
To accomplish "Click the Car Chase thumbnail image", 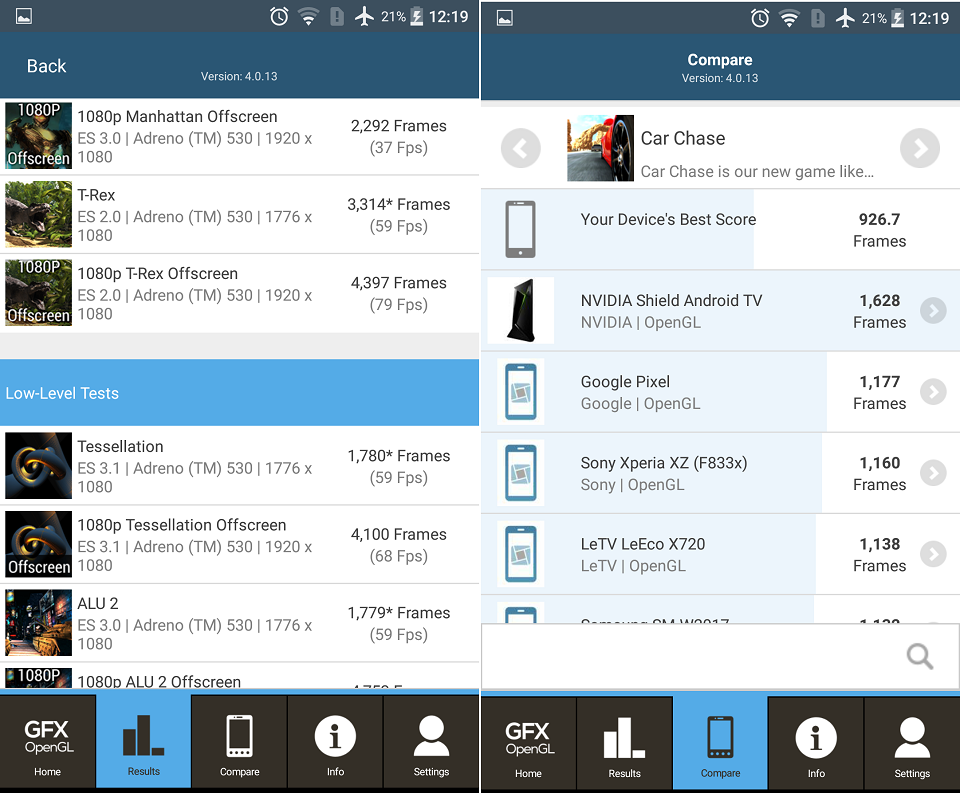I will tap(600, 148).
